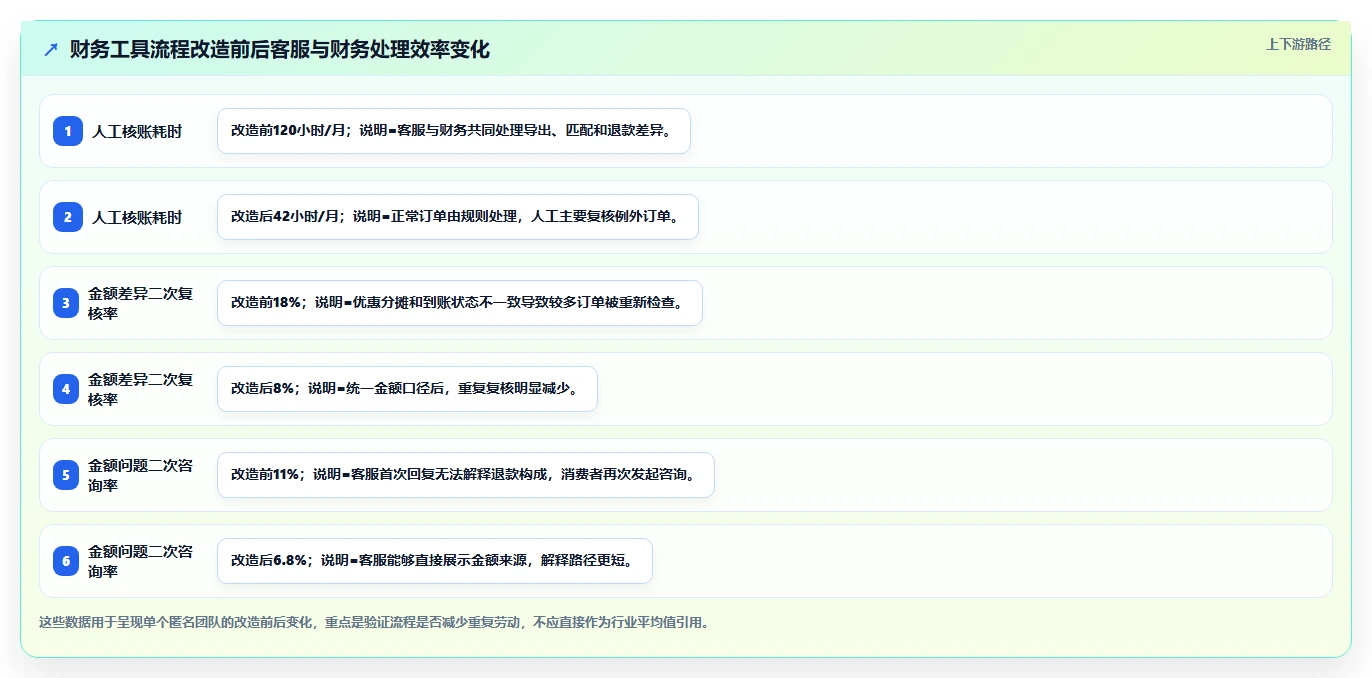The width and height of the screenshot is (1372, 678).
Task: Select the 改造后42小时/月 description box
Action: 458,217
